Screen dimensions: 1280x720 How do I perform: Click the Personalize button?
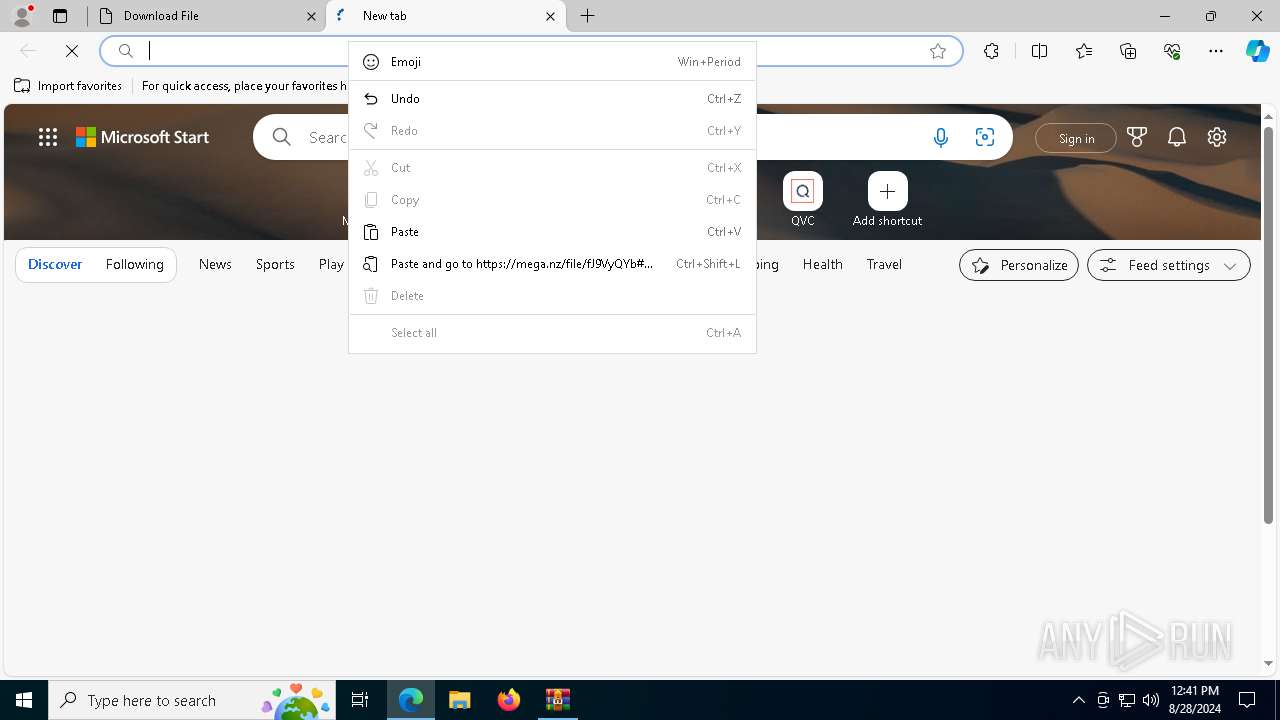pyautogui.click(x=1019, y=265)
